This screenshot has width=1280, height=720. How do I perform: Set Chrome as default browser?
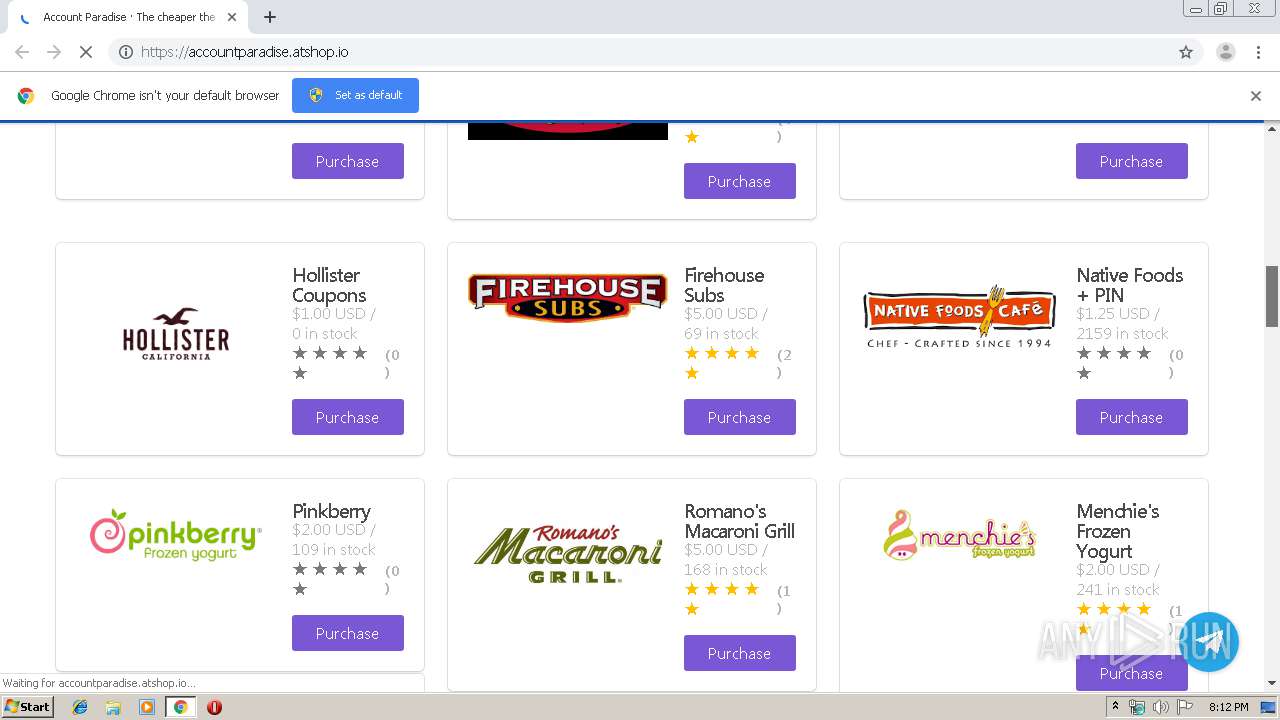355,95
